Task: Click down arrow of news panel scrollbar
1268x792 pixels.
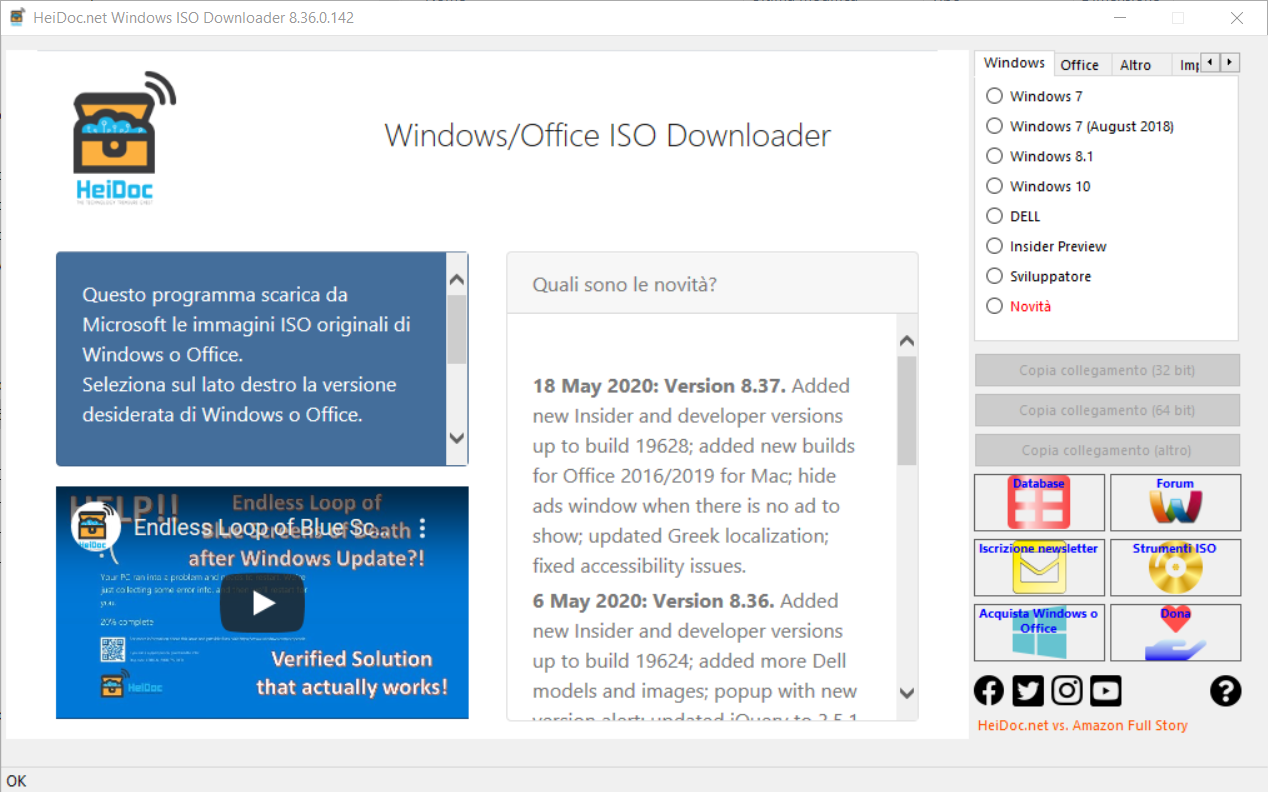Action: 907,692
